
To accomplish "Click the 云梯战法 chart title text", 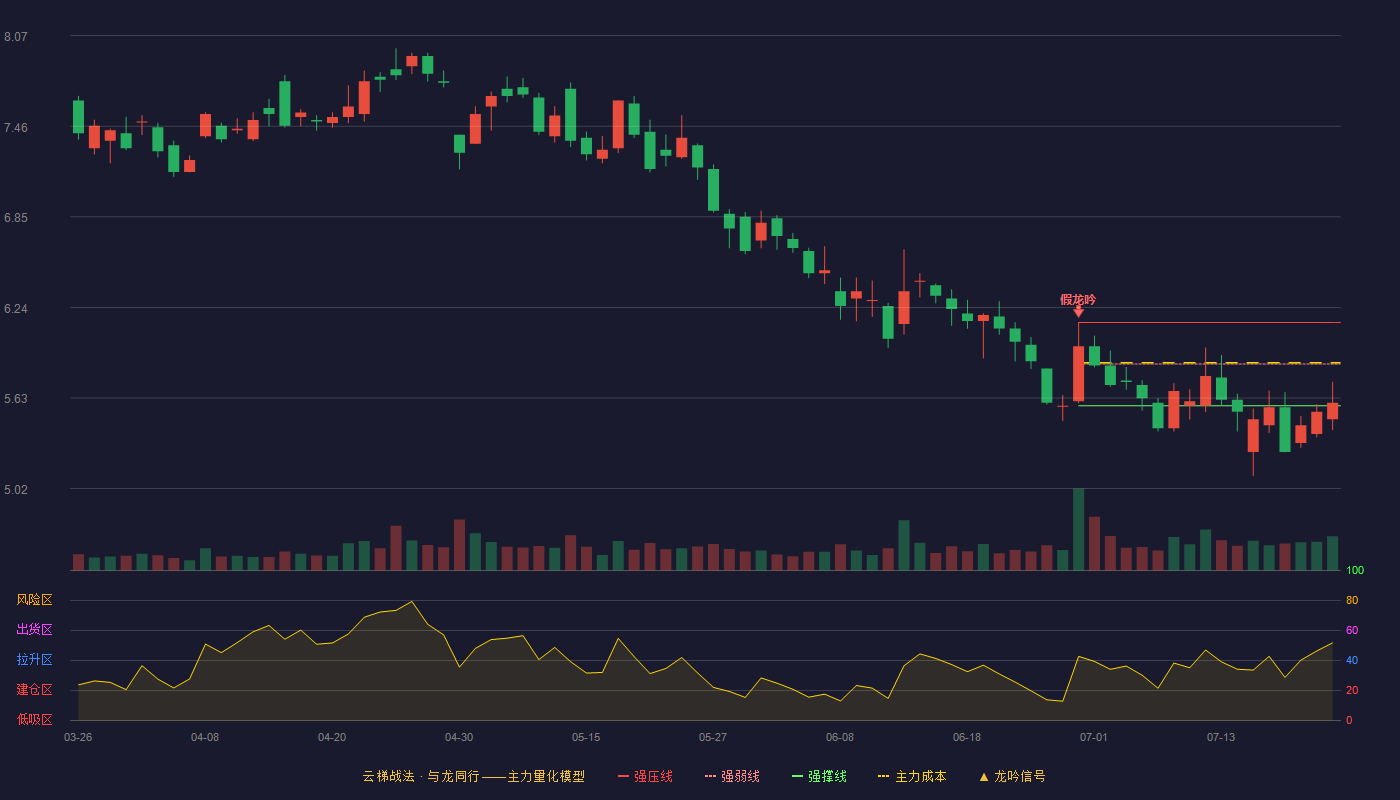I will [x=388, y=776].
